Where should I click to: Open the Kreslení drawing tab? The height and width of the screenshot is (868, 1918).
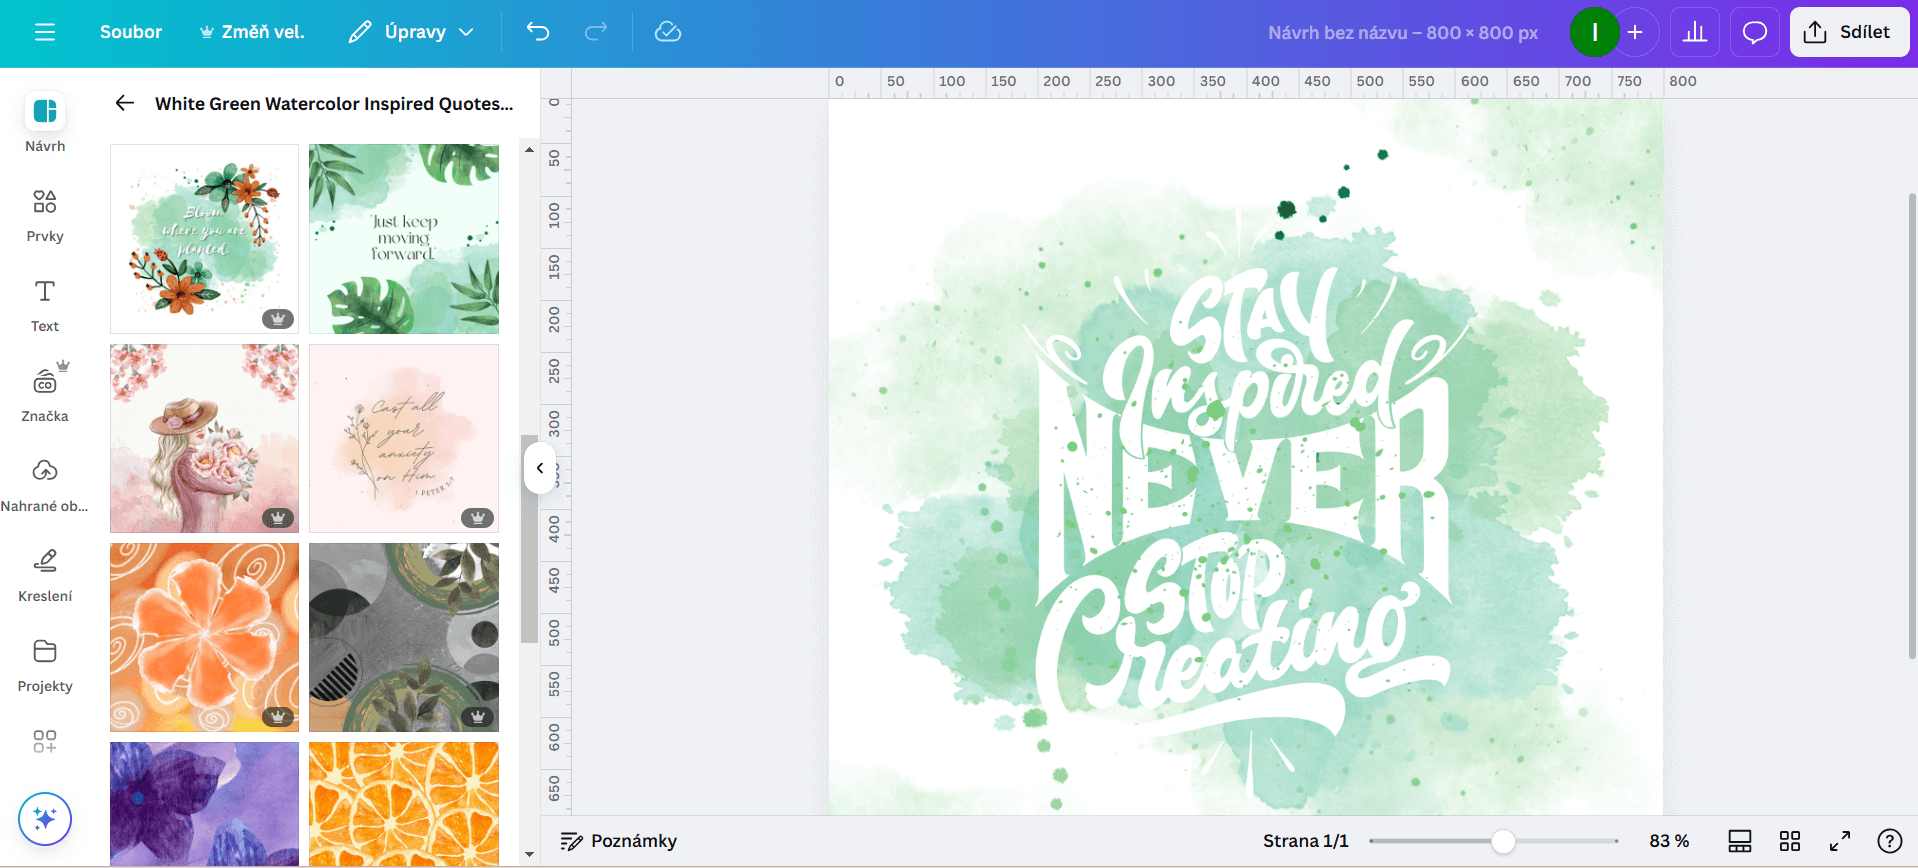pyautogui.click(x=45, y=575)
